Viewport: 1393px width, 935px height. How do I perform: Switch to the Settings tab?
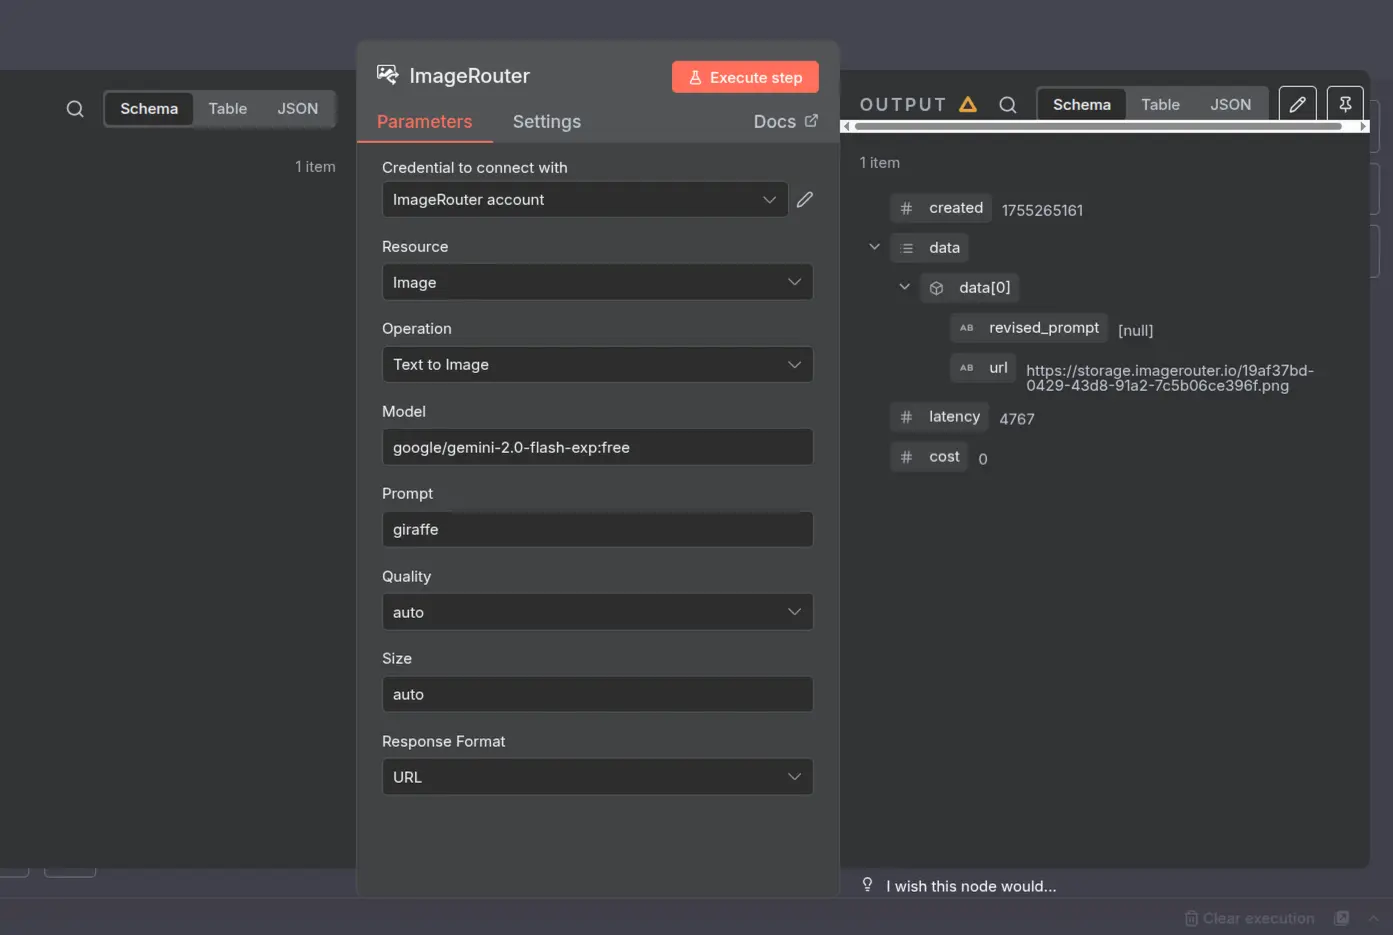coord(547,122)
